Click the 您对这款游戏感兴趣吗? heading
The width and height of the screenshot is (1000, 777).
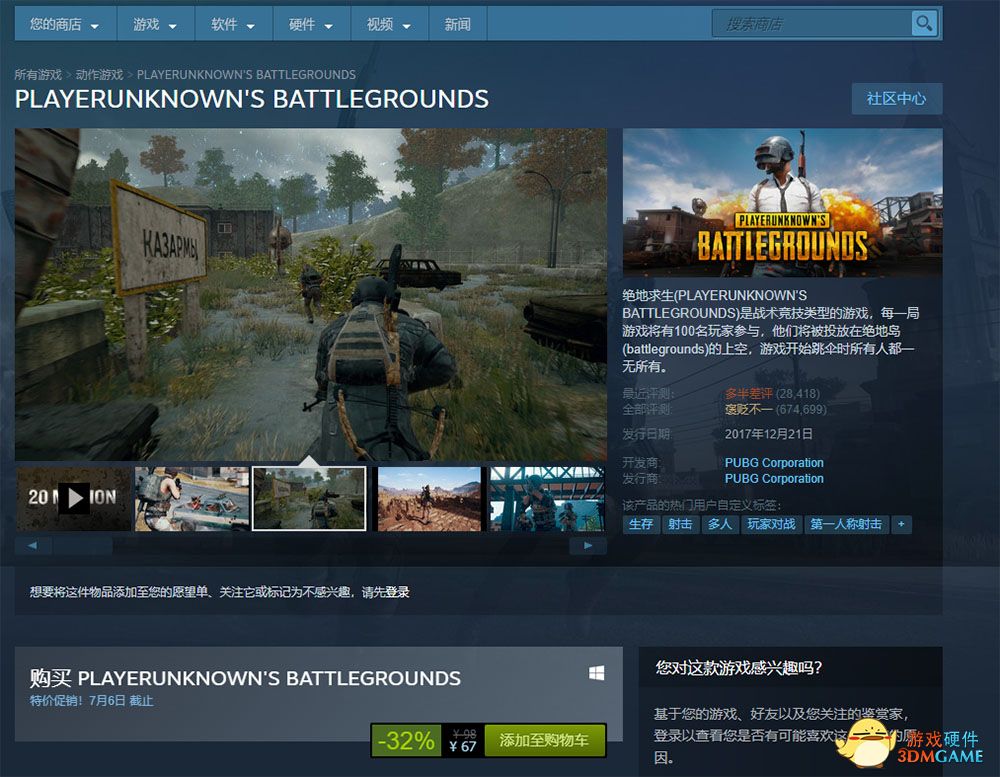(739, 668)
